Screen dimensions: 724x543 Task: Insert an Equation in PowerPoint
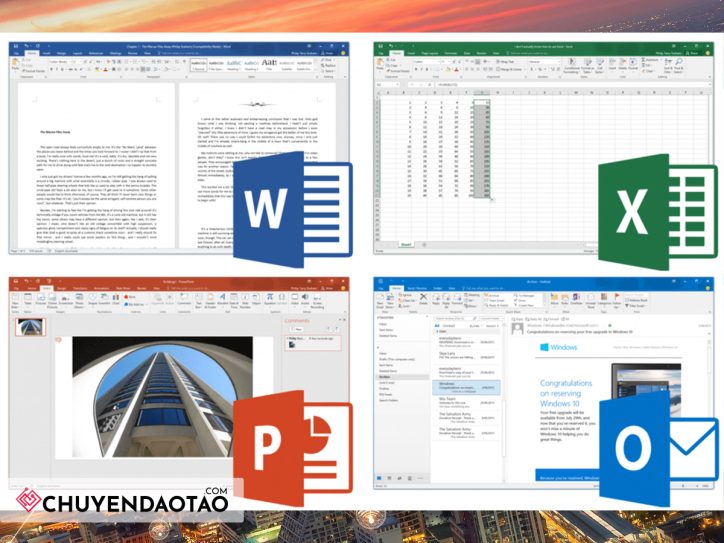269,299
